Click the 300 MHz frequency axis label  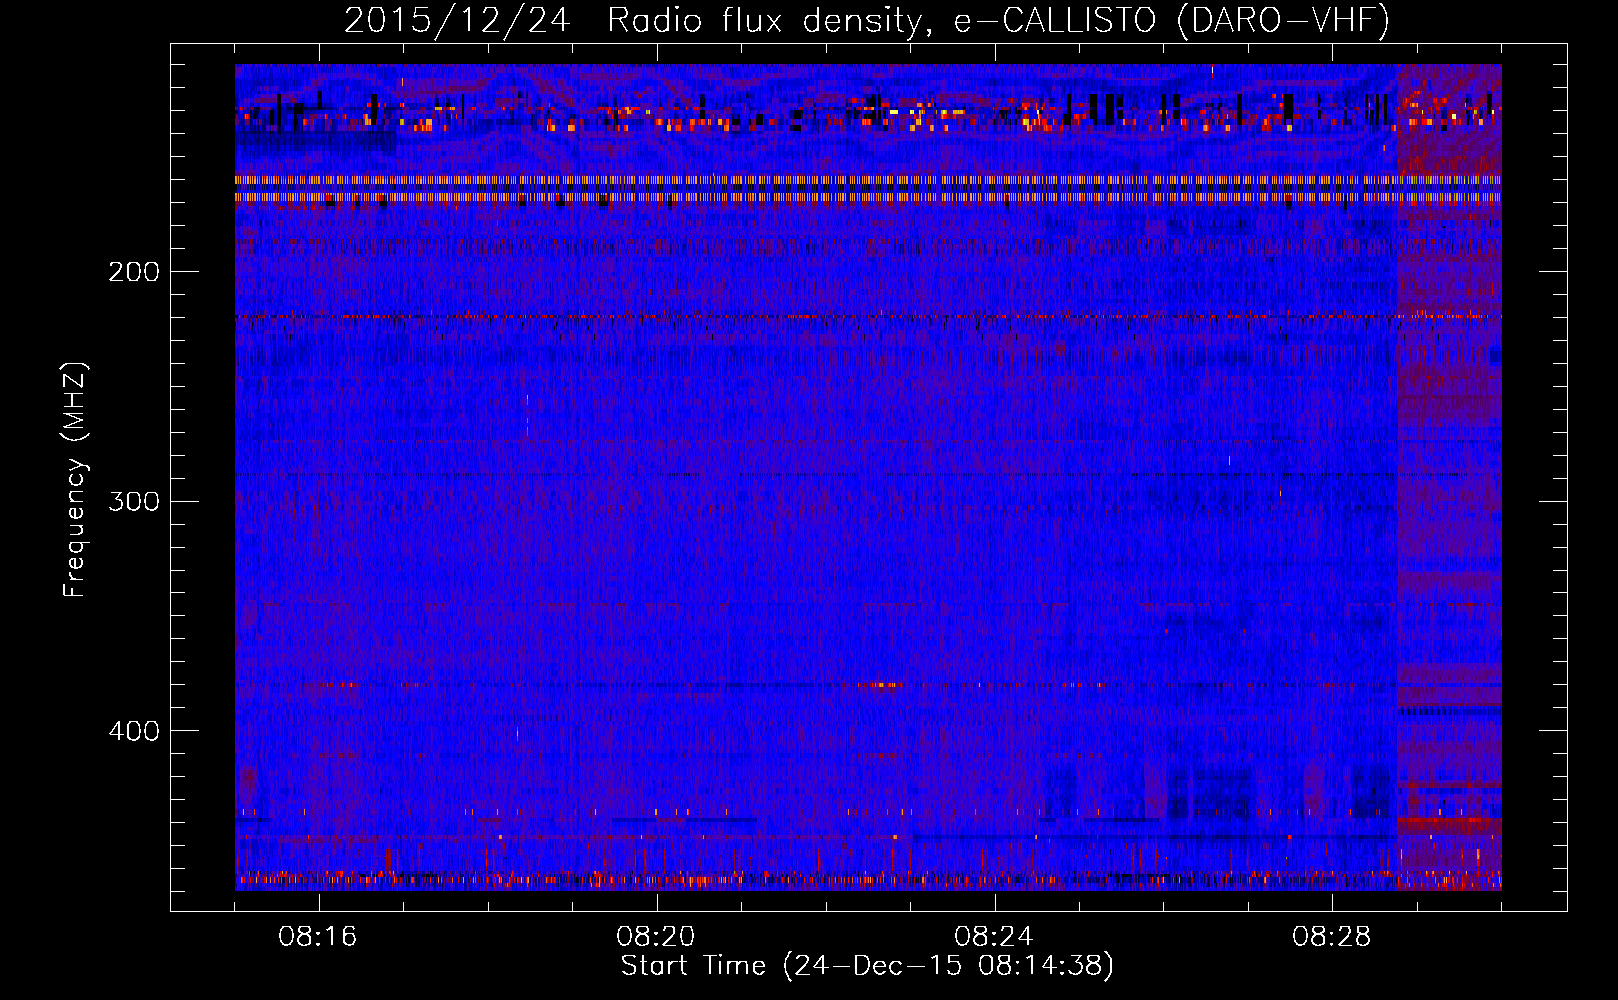point(133,501)
